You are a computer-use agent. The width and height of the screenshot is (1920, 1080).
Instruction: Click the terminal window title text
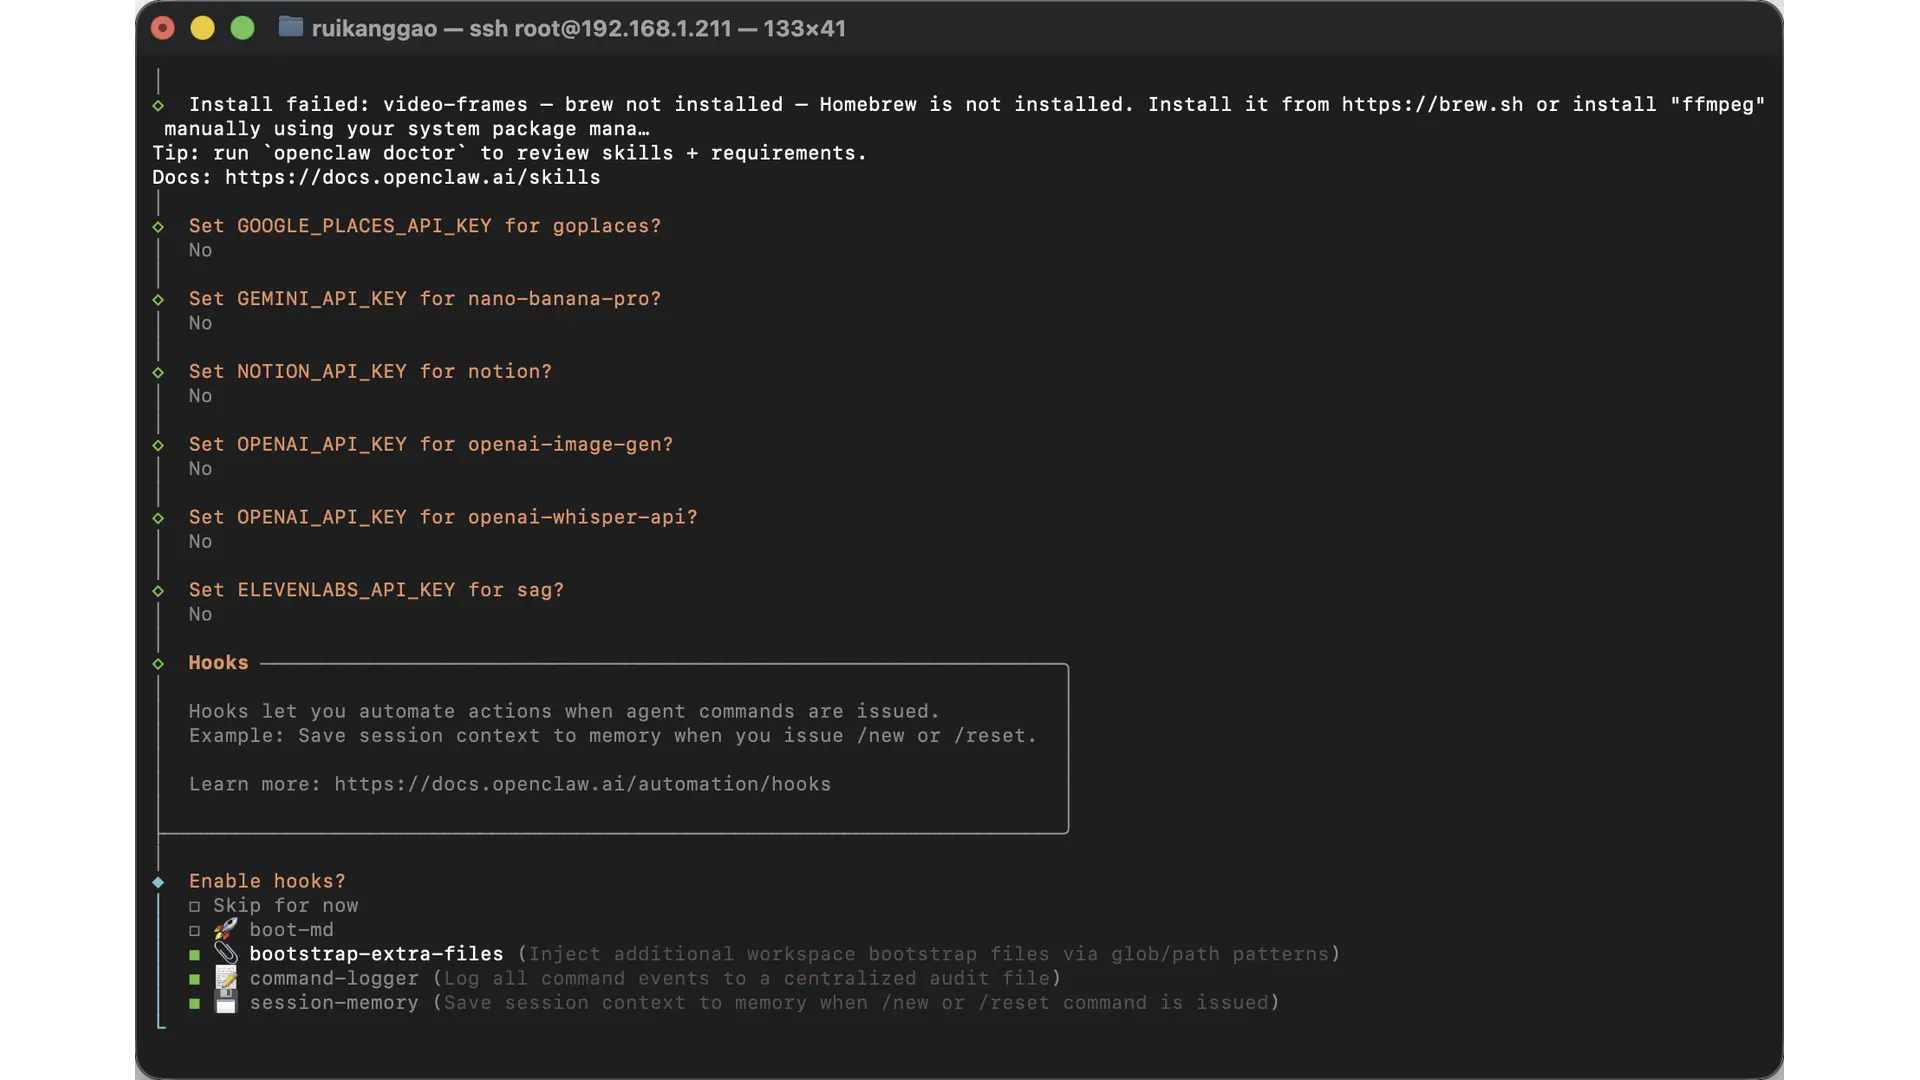tap(578, 29)
